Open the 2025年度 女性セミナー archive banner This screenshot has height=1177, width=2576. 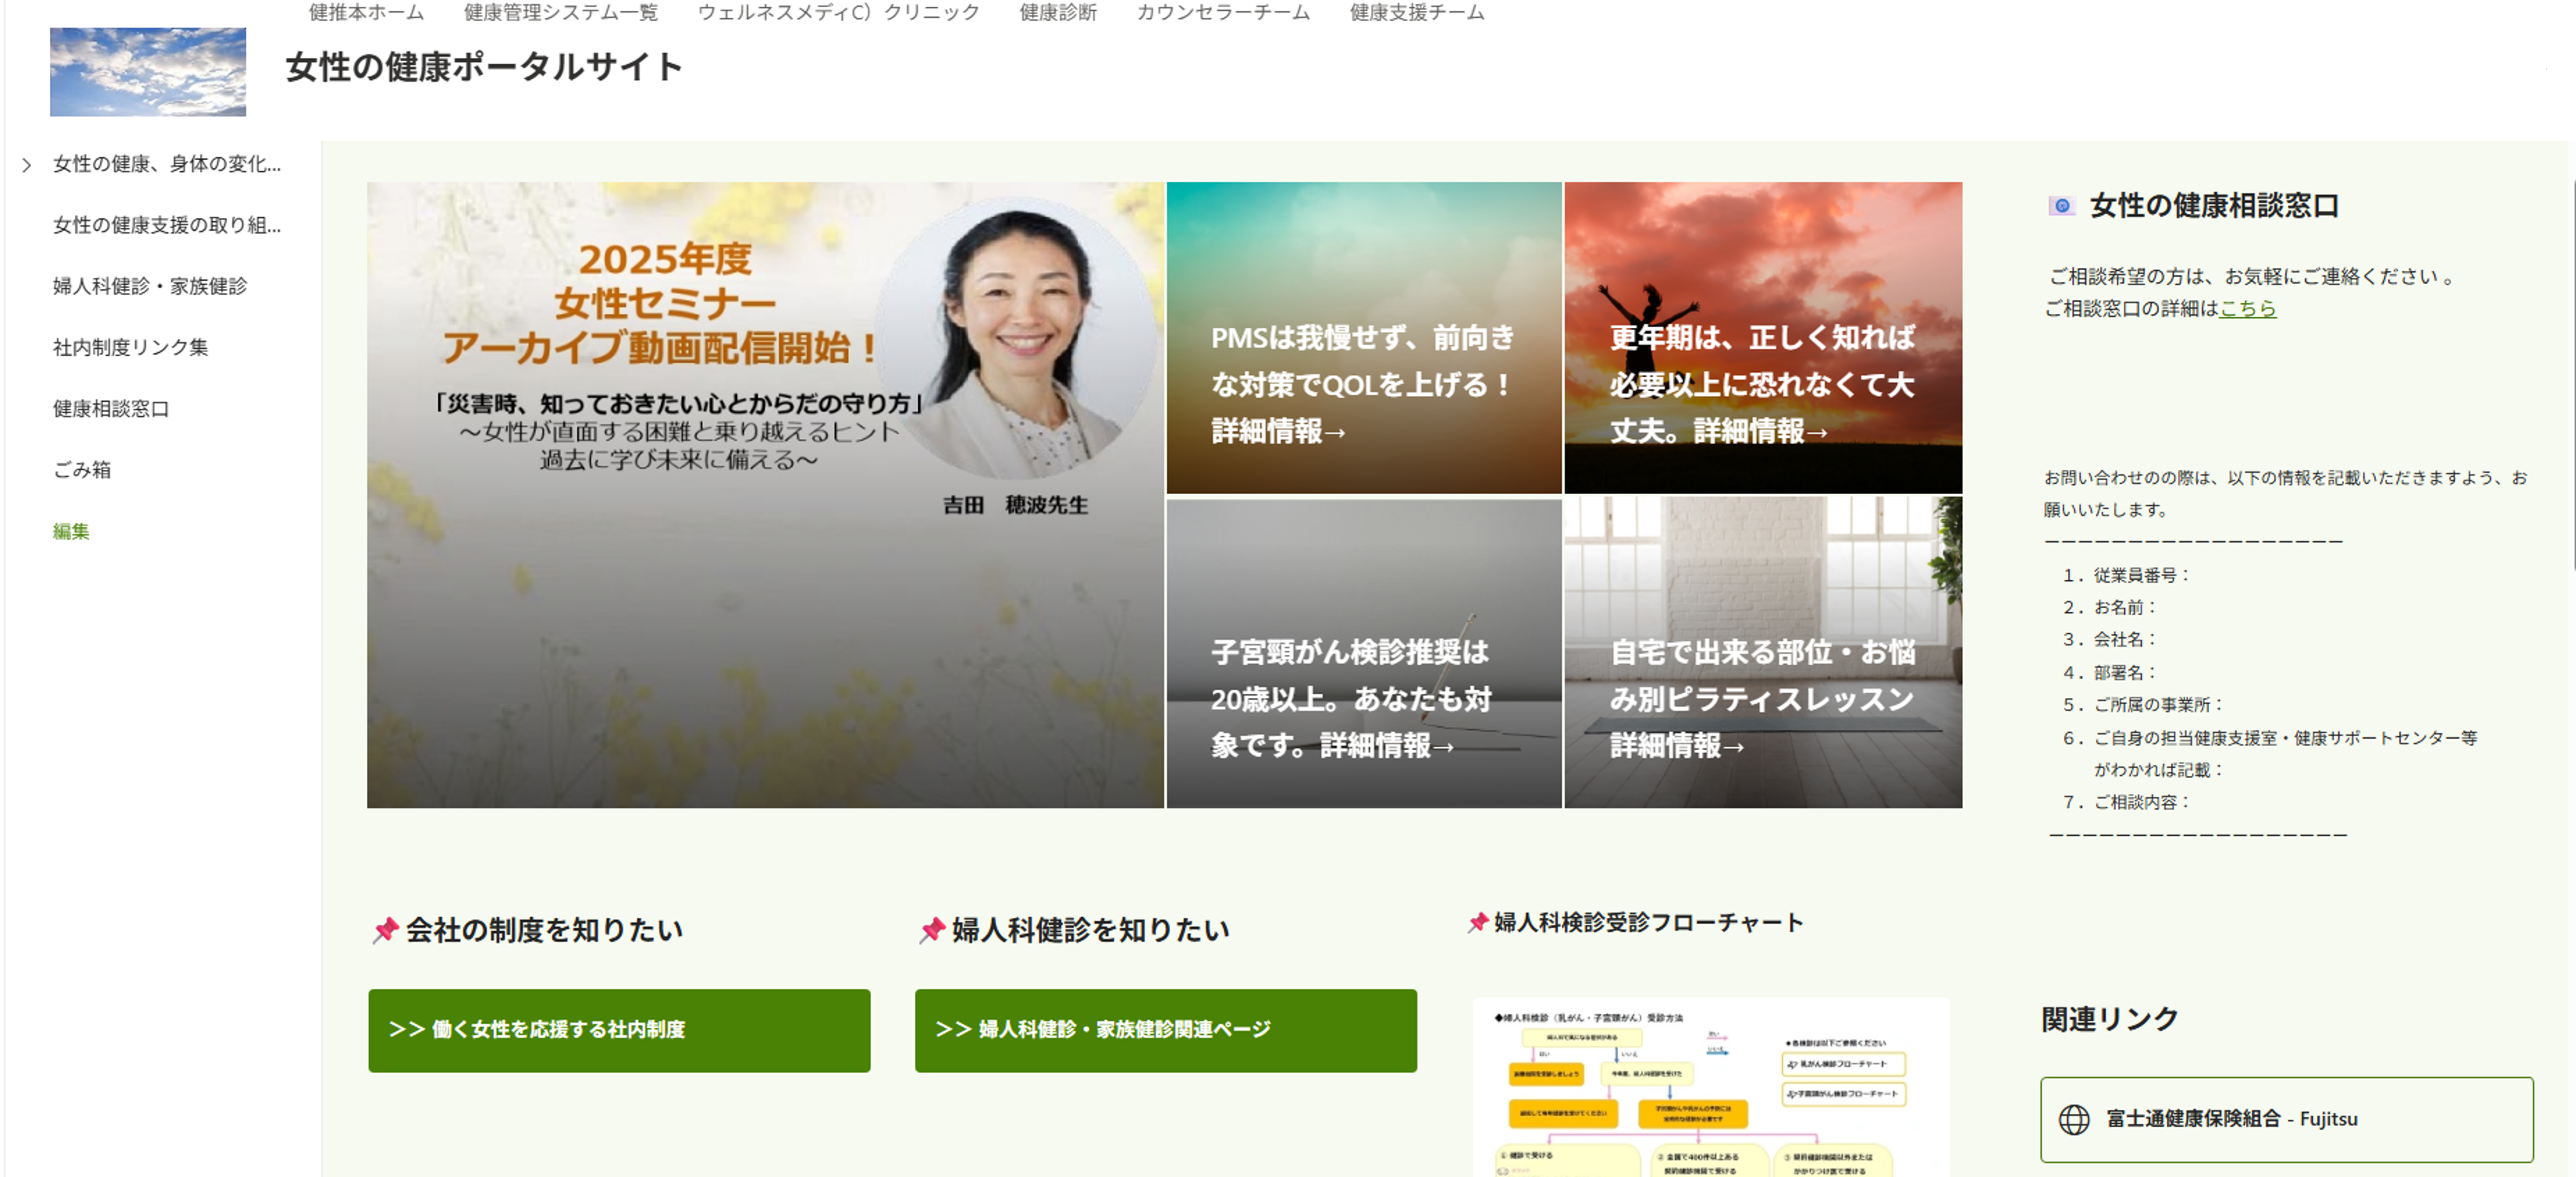pyautogui.click(x=765, y=495)
